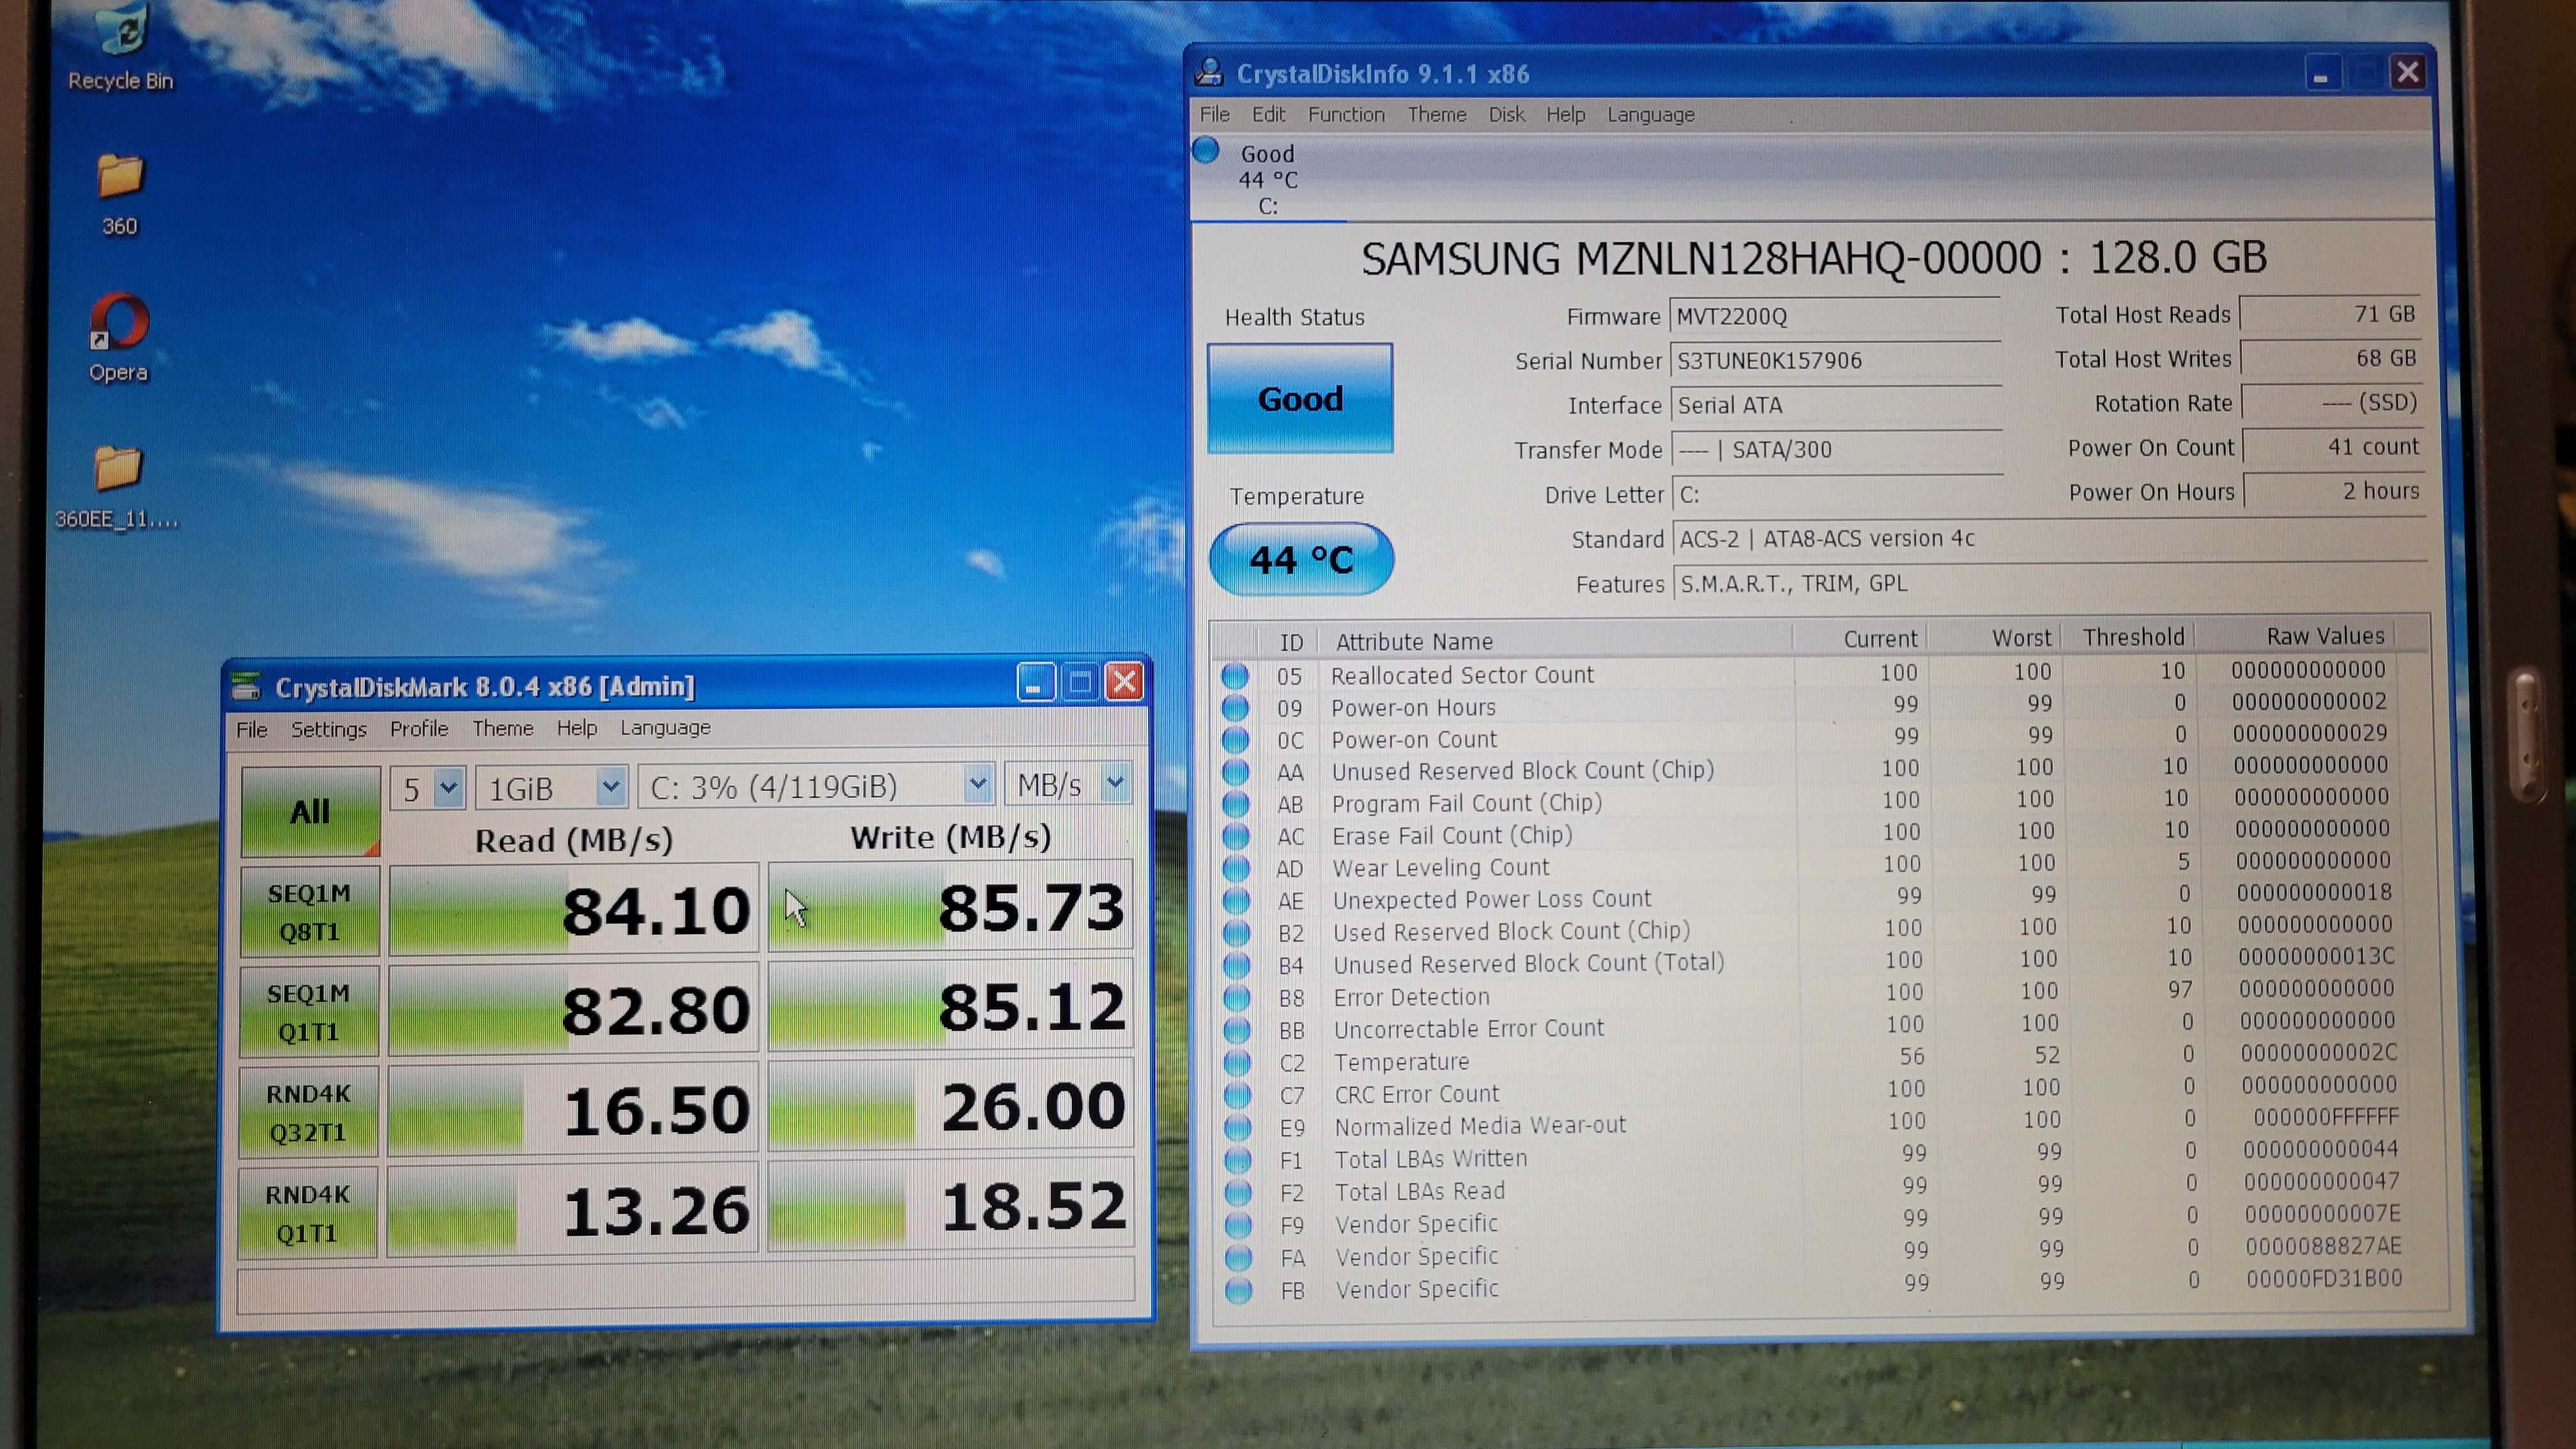
Task: Click status orb for Reallocated Sector Count
Action: point(1235,675)
